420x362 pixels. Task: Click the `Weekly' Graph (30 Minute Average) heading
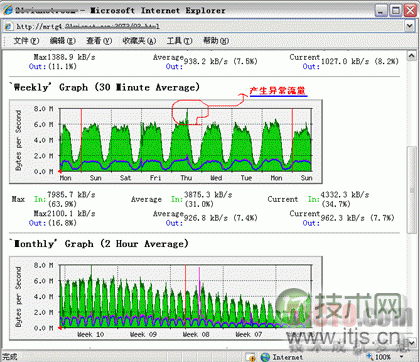tap(104, 87)
